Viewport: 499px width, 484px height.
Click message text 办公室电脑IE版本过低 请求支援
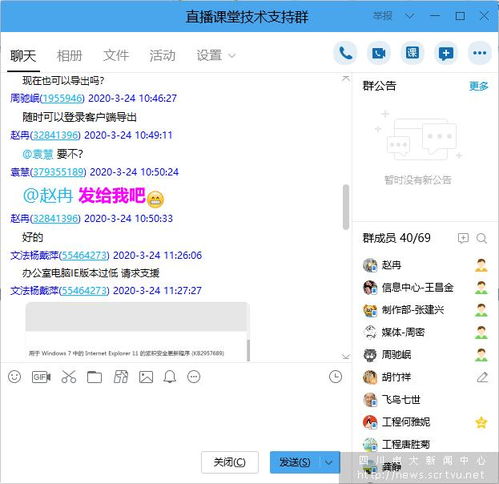pyautogui.click(x=91, y=274)
